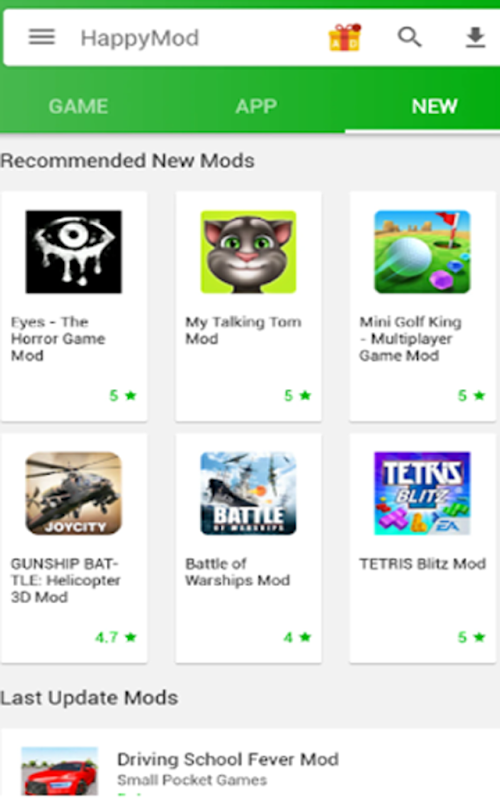Image resolution: width=500 pixels, height=800 pixels.
Task: Choose the Mini Golf King ball icon
Action: point(422,252)
